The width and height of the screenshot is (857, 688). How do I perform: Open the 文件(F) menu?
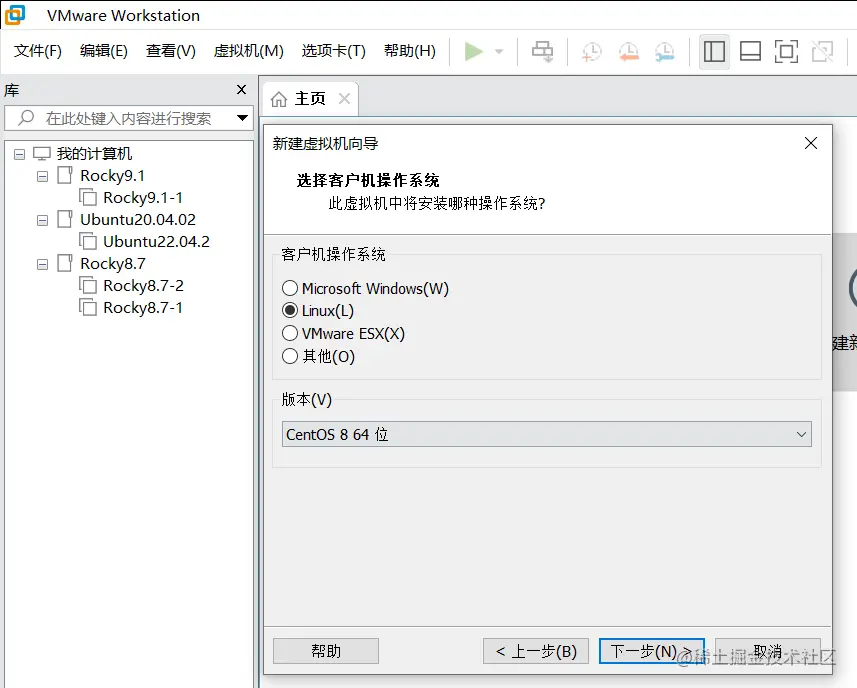pos(38,51)
